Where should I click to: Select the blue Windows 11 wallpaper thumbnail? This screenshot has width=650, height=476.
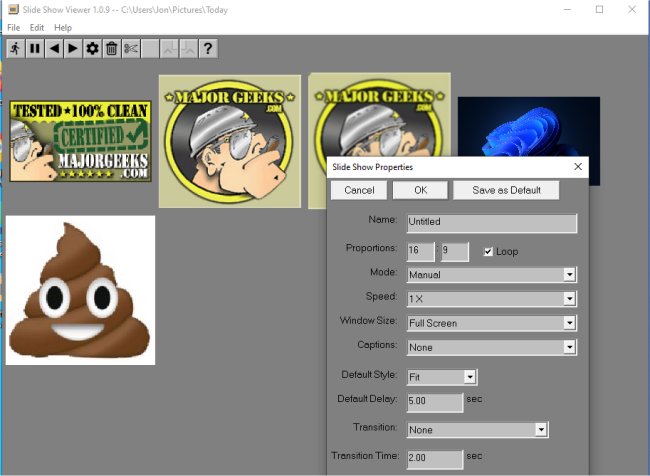tap(529, 126)
